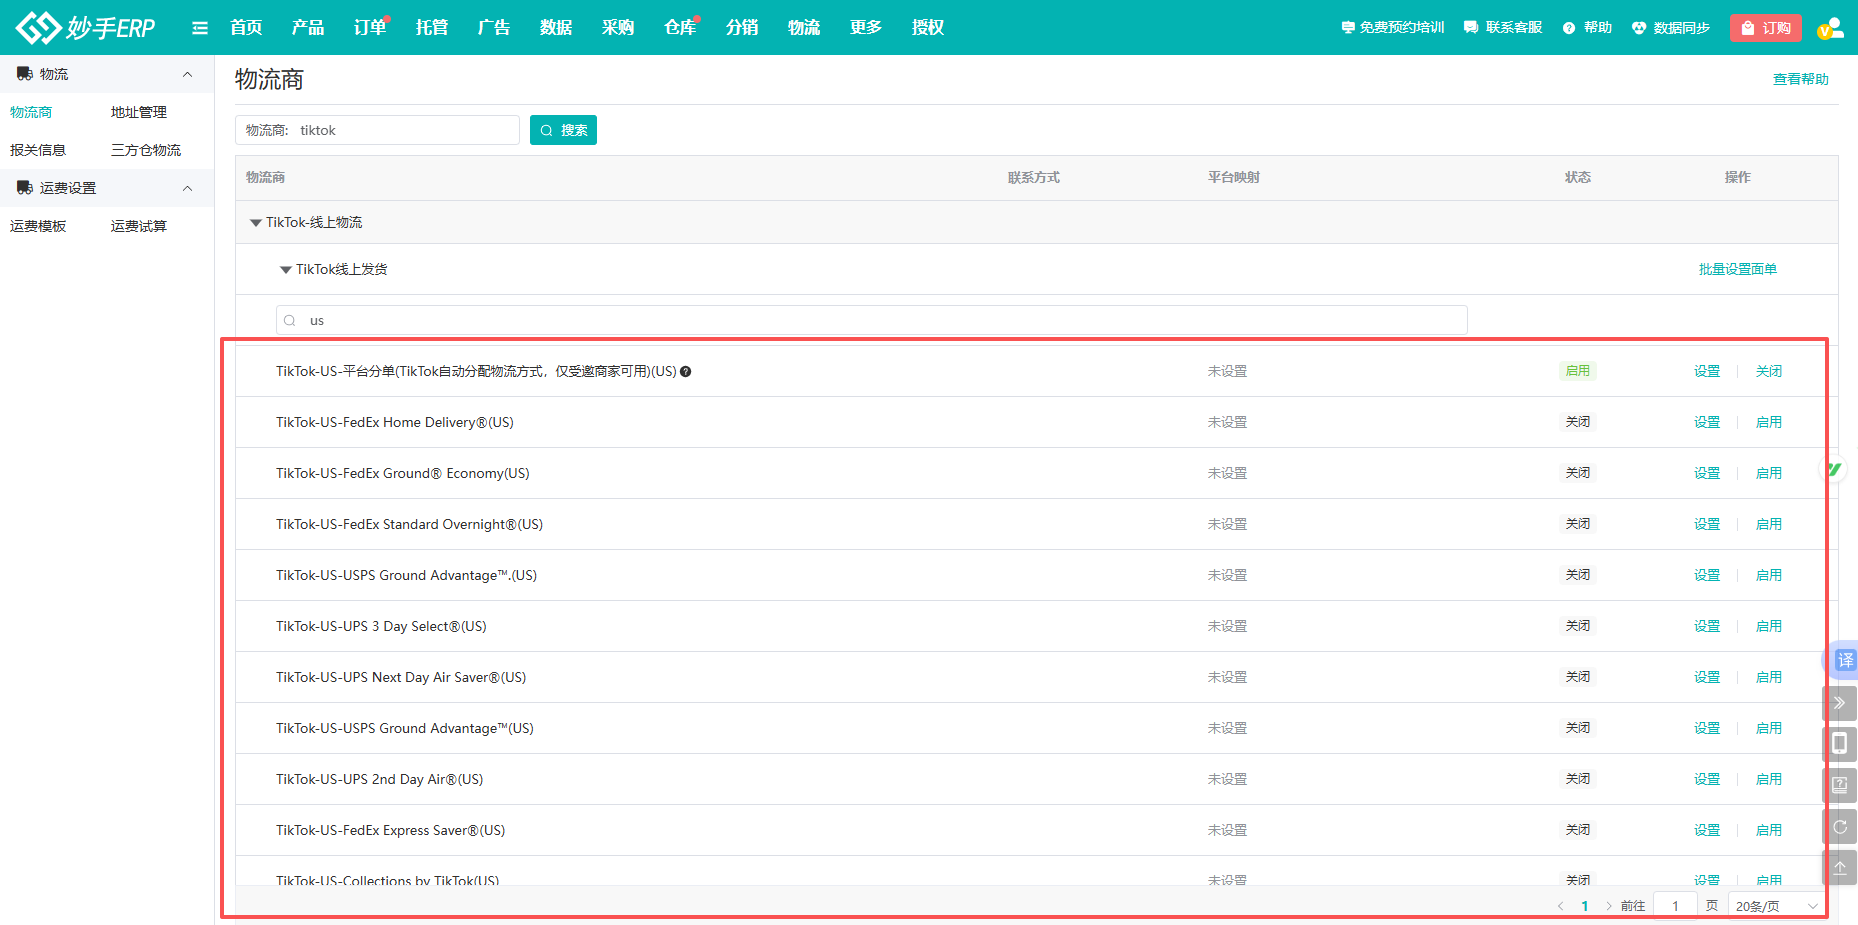The image size is (1858, 925).
Task: Click the 搜索 search button
Action: coord(563,130)
